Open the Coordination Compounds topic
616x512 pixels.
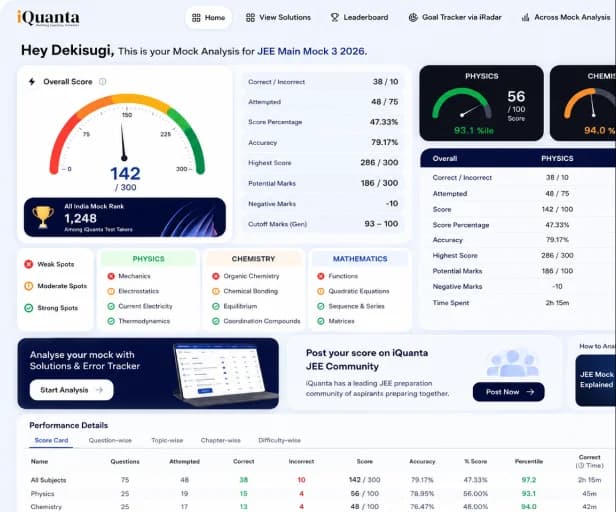(x=256, y=321)
